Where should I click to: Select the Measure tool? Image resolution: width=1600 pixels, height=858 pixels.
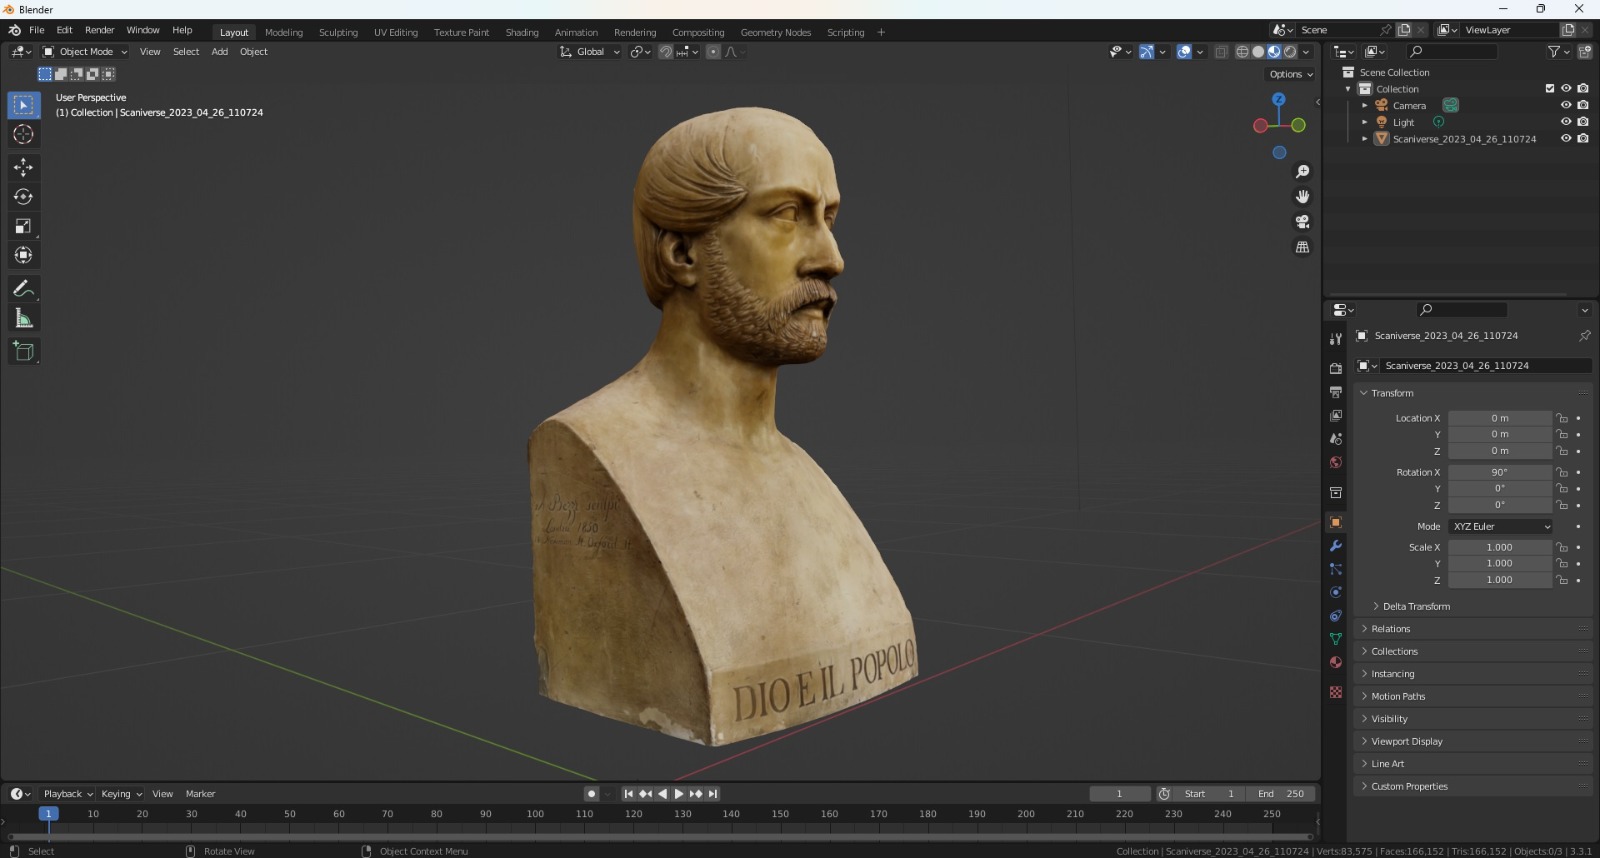23,318
